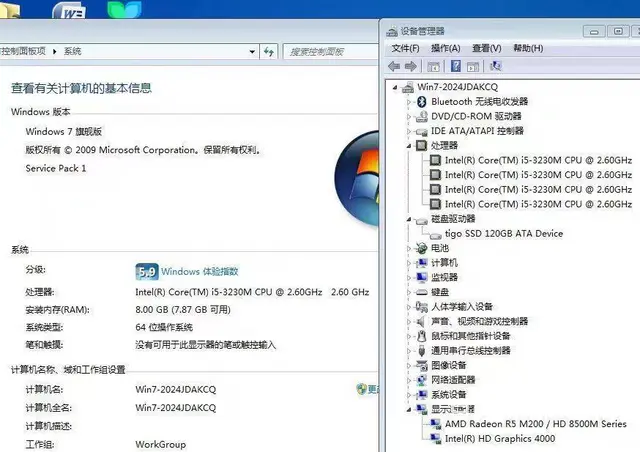Click the 系统 breadcrumb in address bar
Screen dimensions: 640x452
click(x=73, y=51)
